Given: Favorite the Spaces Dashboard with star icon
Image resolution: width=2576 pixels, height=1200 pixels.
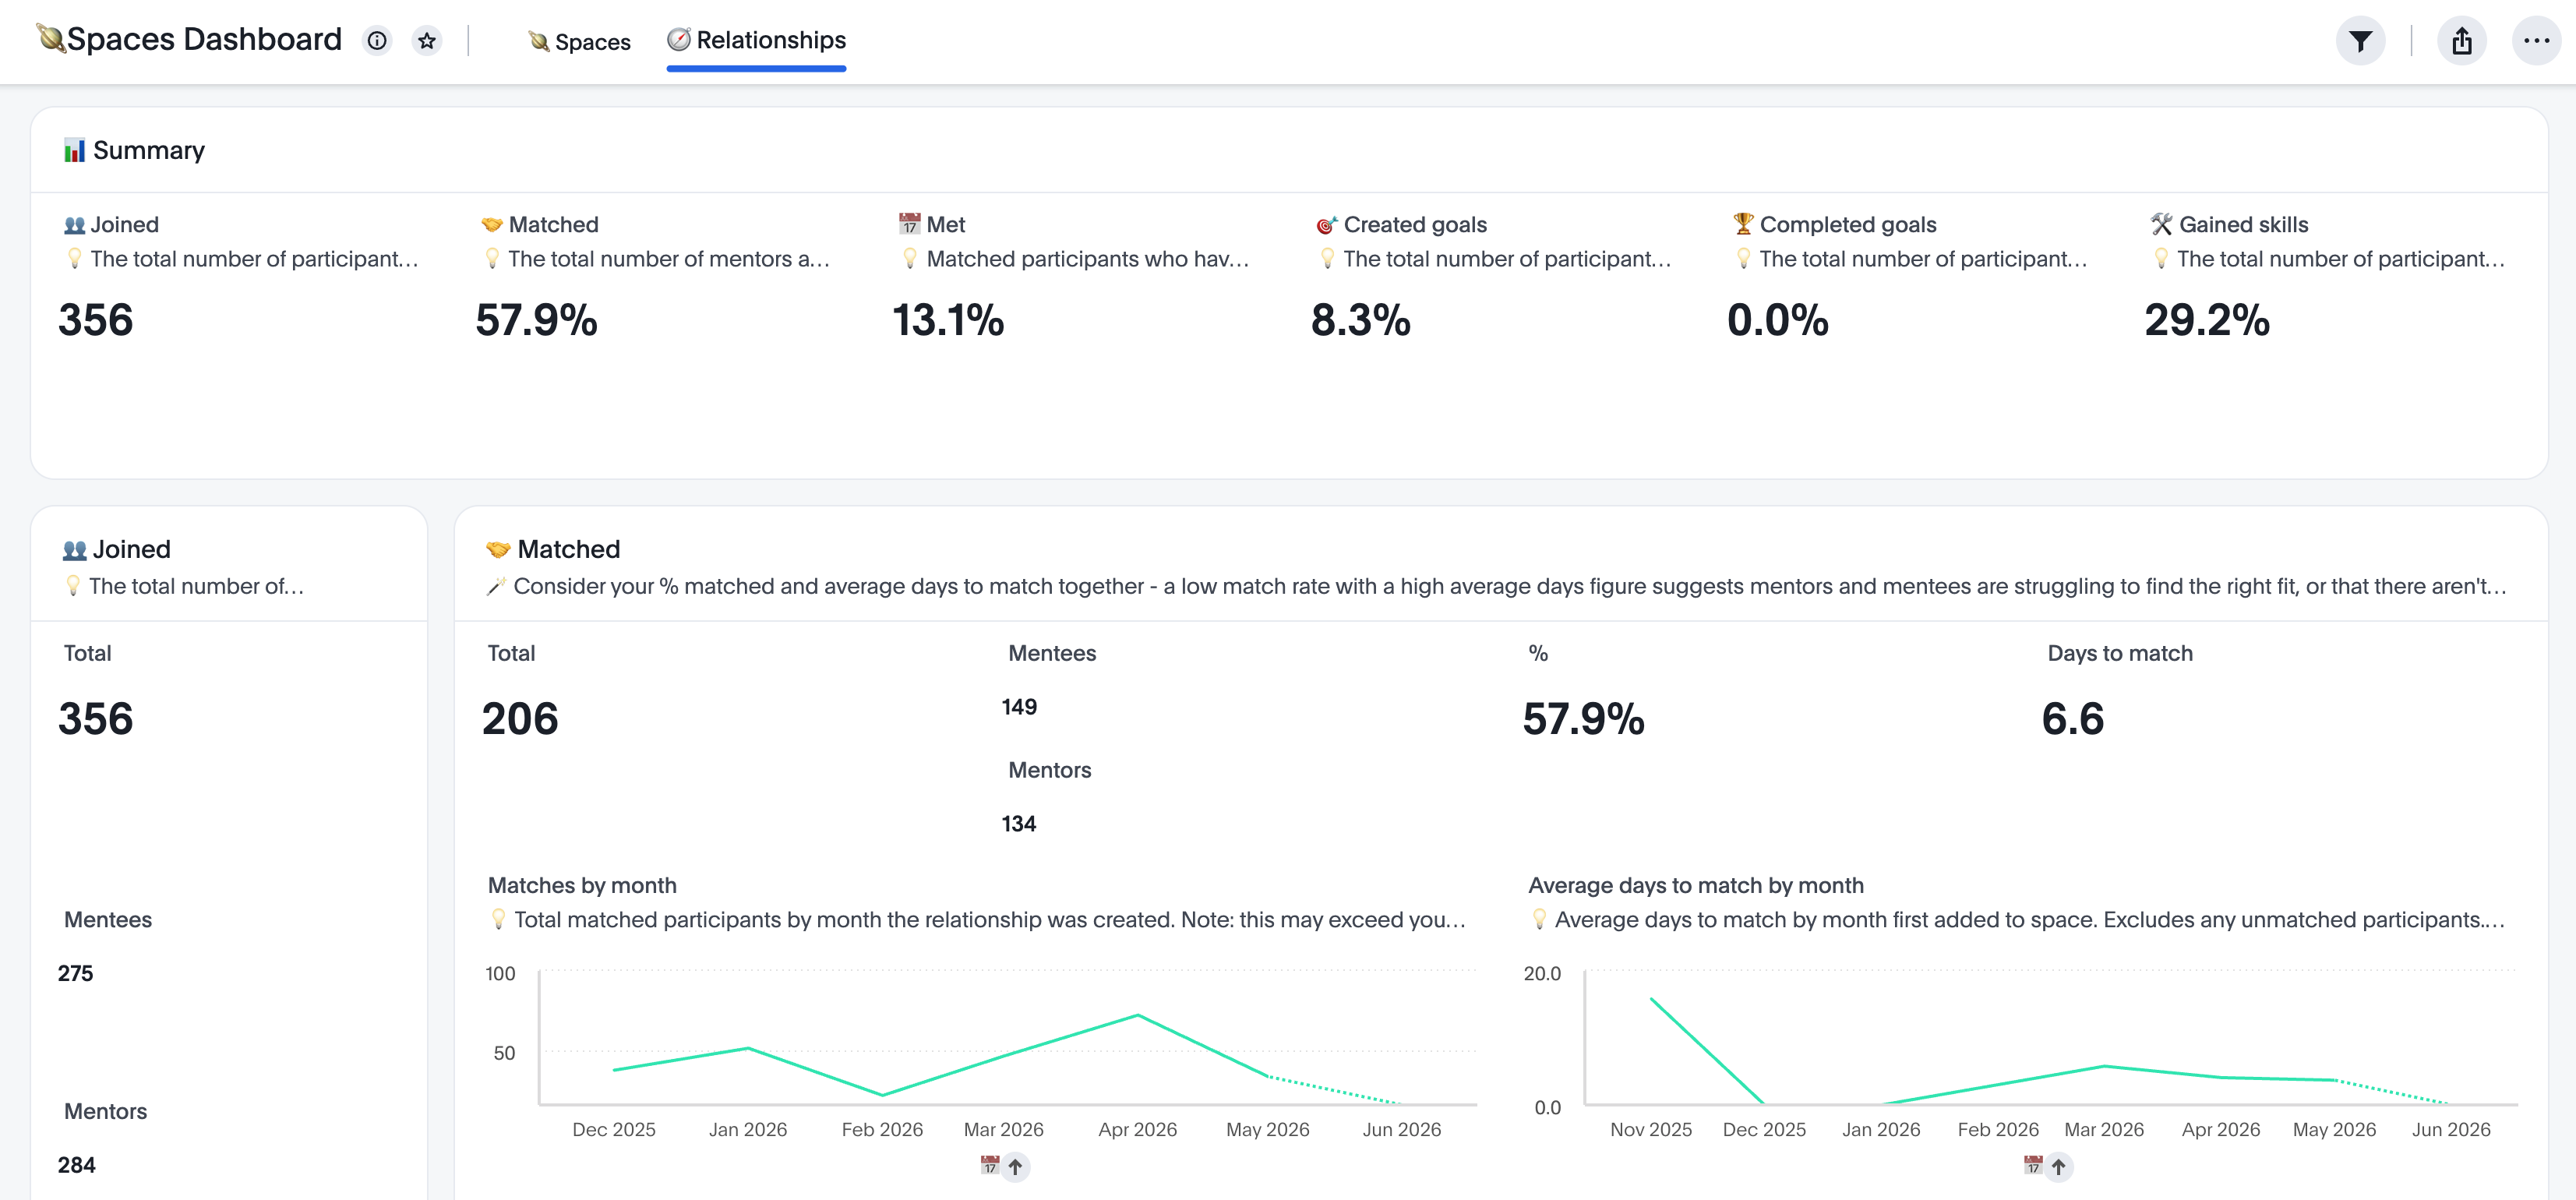Looking at the screenshot, I should (427, 41).
